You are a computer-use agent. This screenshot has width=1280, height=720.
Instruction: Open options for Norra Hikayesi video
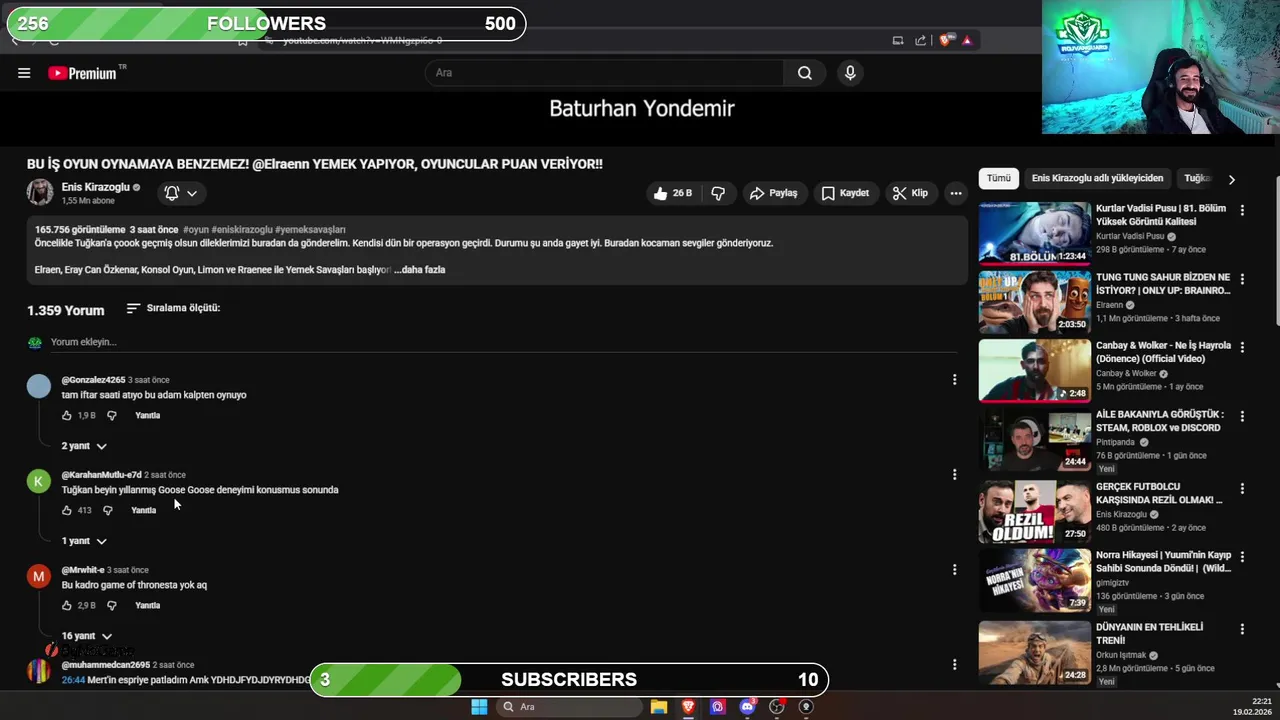coord(1242,557)
